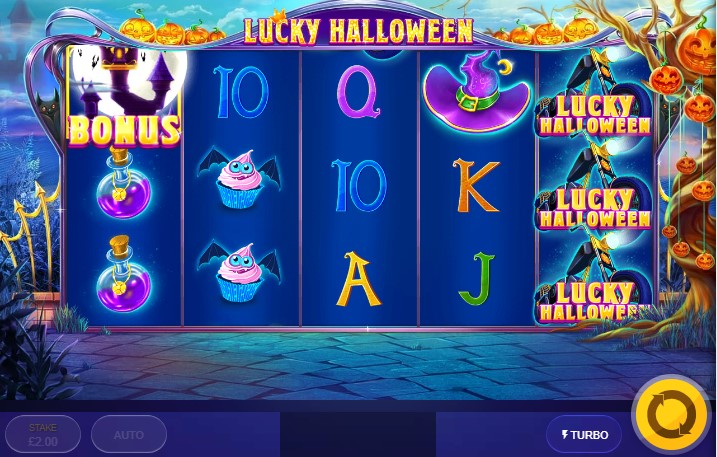Click the yellow spin button
The height and width of the screenshot is (457, 717).
click(x=672, y=415)
